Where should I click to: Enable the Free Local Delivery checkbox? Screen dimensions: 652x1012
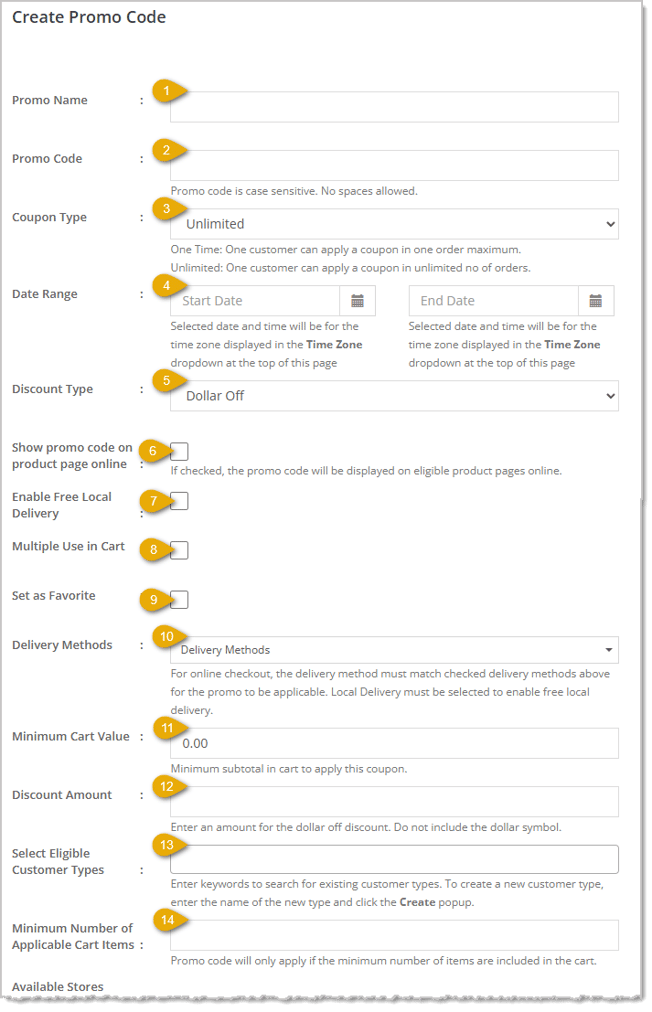pos(179,501)
